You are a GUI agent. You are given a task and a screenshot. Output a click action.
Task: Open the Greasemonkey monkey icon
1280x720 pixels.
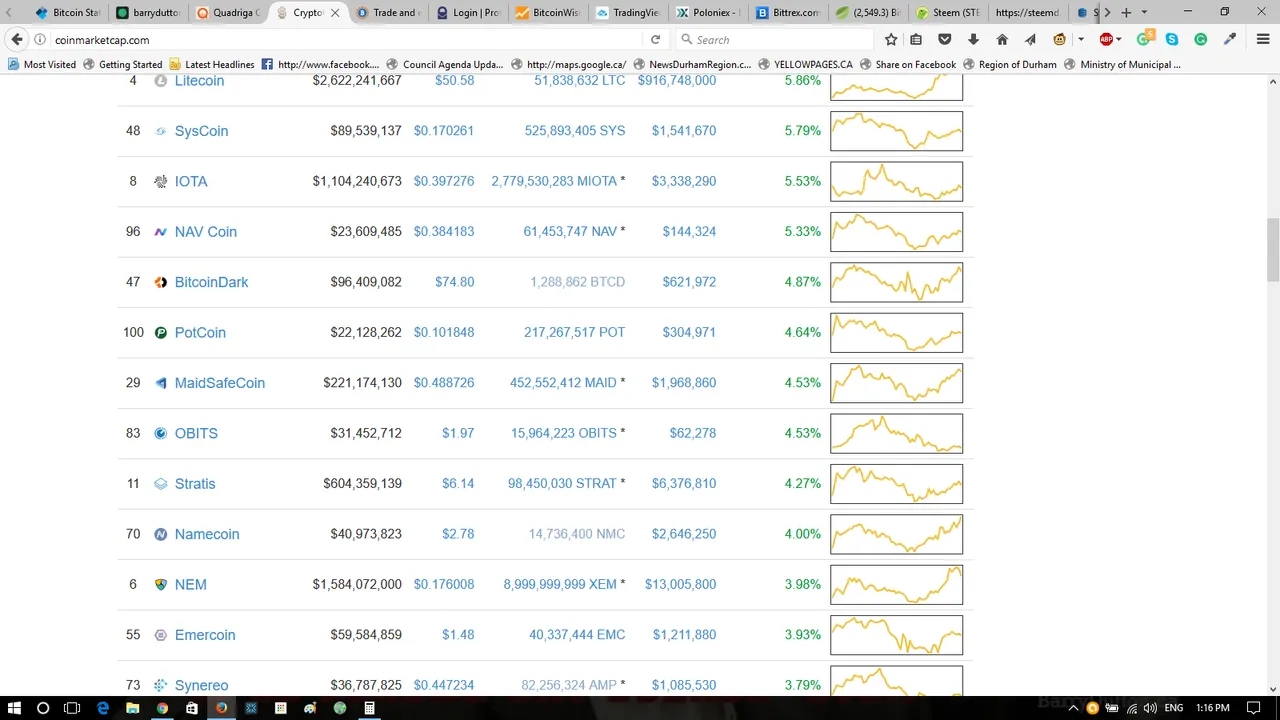[1060, 40]
